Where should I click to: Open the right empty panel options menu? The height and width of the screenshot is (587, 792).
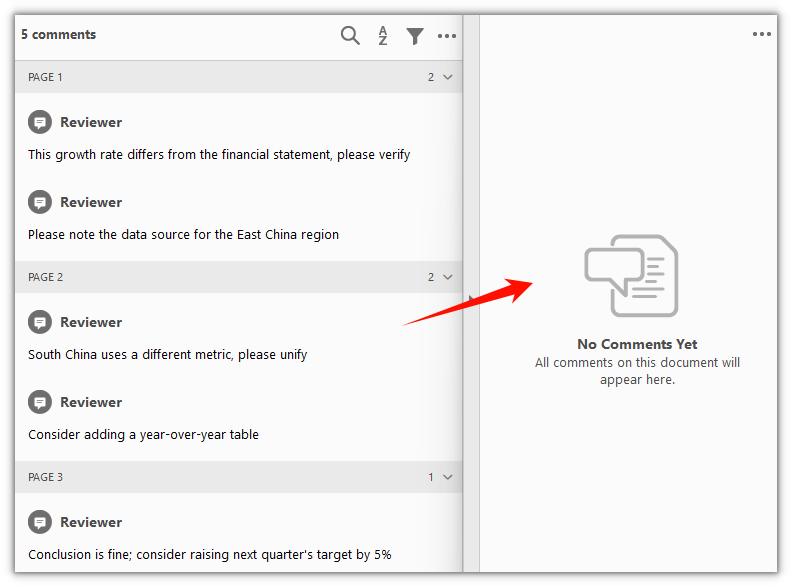761,34
